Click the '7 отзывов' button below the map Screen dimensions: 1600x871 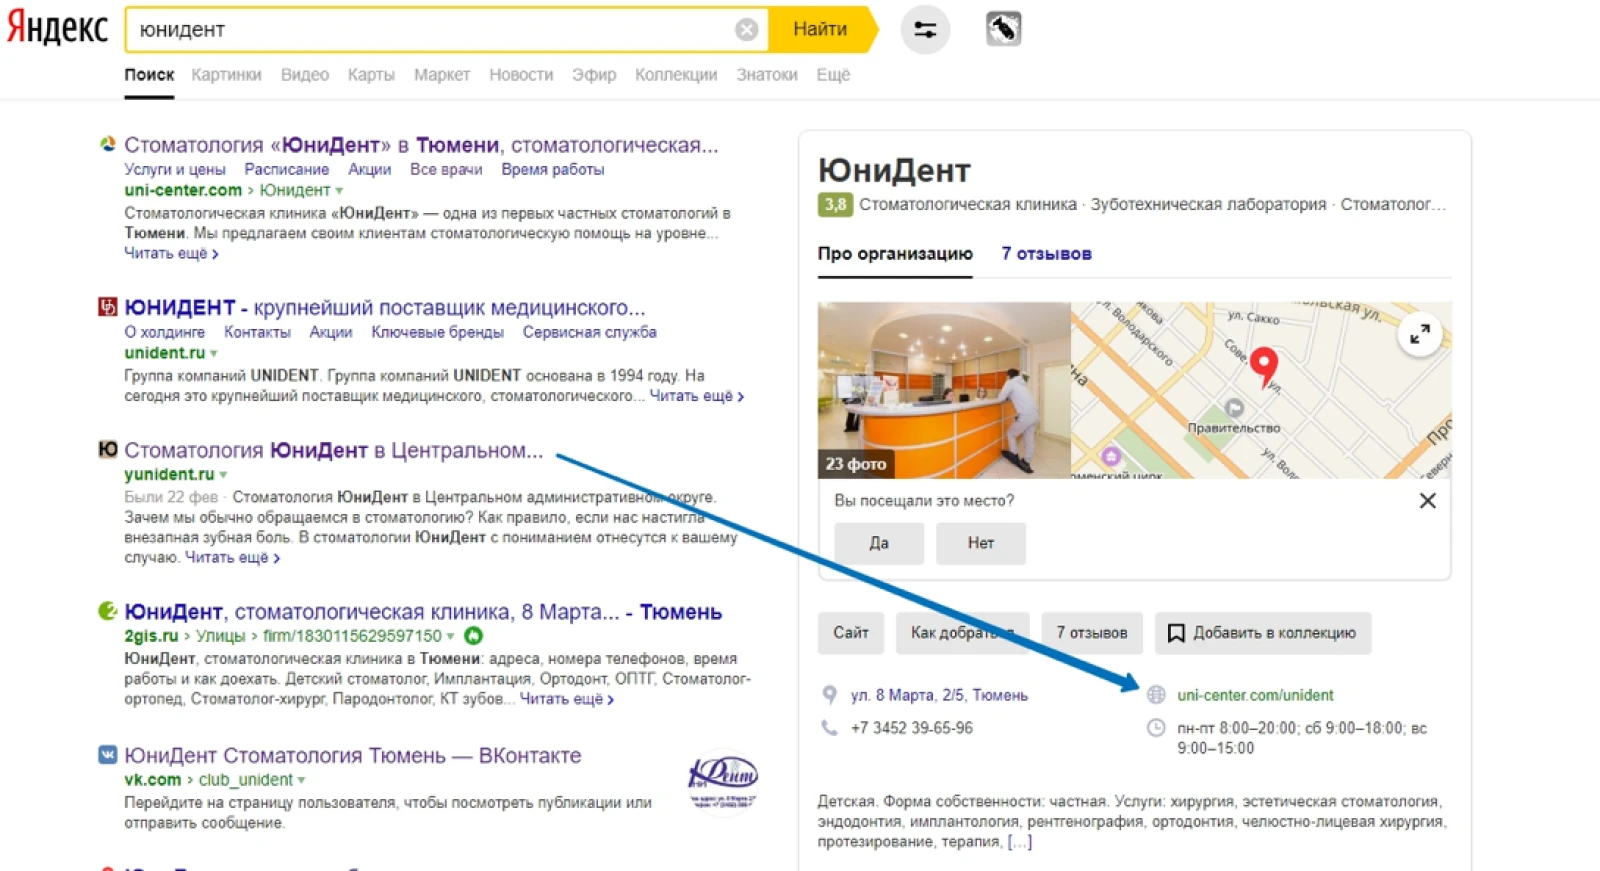coord(1092,633)
